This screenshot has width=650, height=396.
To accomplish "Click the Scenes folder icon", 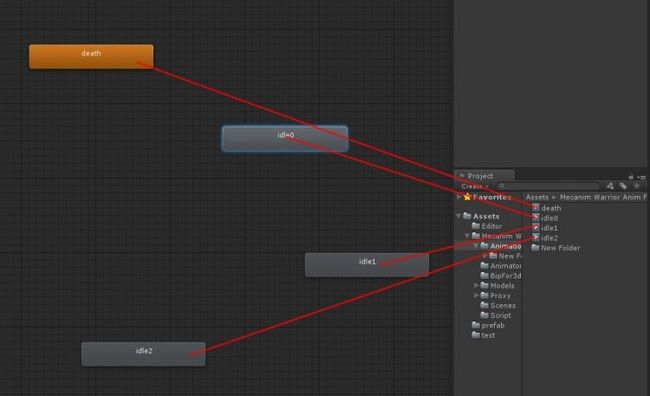I will click(484, 305).
